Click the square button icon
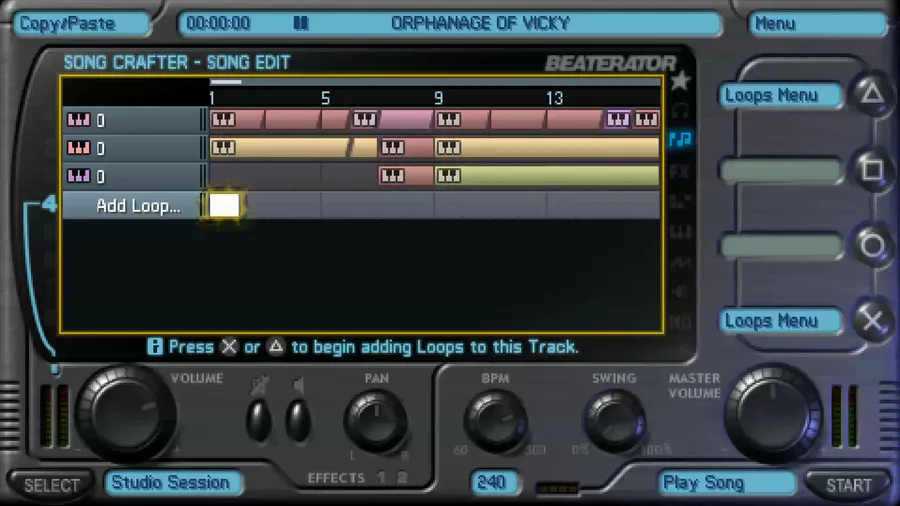This screenshot has width=900, height=506. 872,169
